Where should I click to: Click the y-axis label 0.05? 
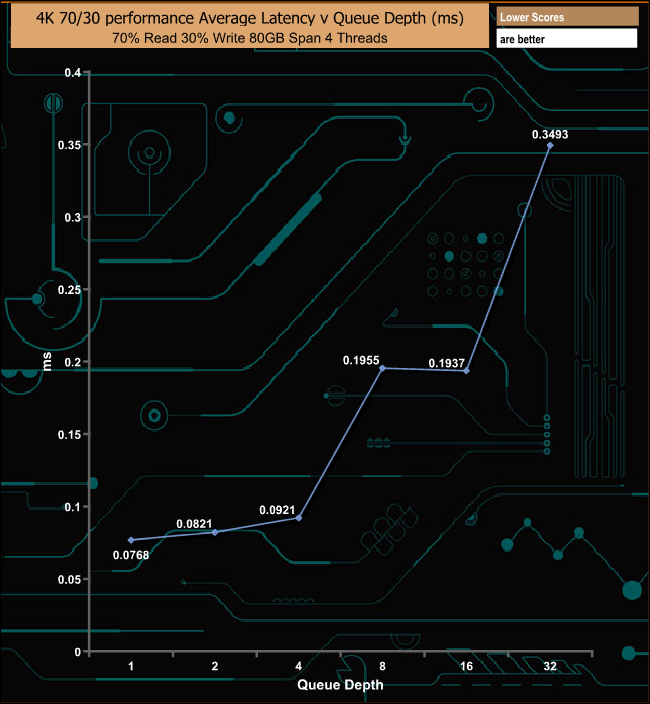click(69, 579)
